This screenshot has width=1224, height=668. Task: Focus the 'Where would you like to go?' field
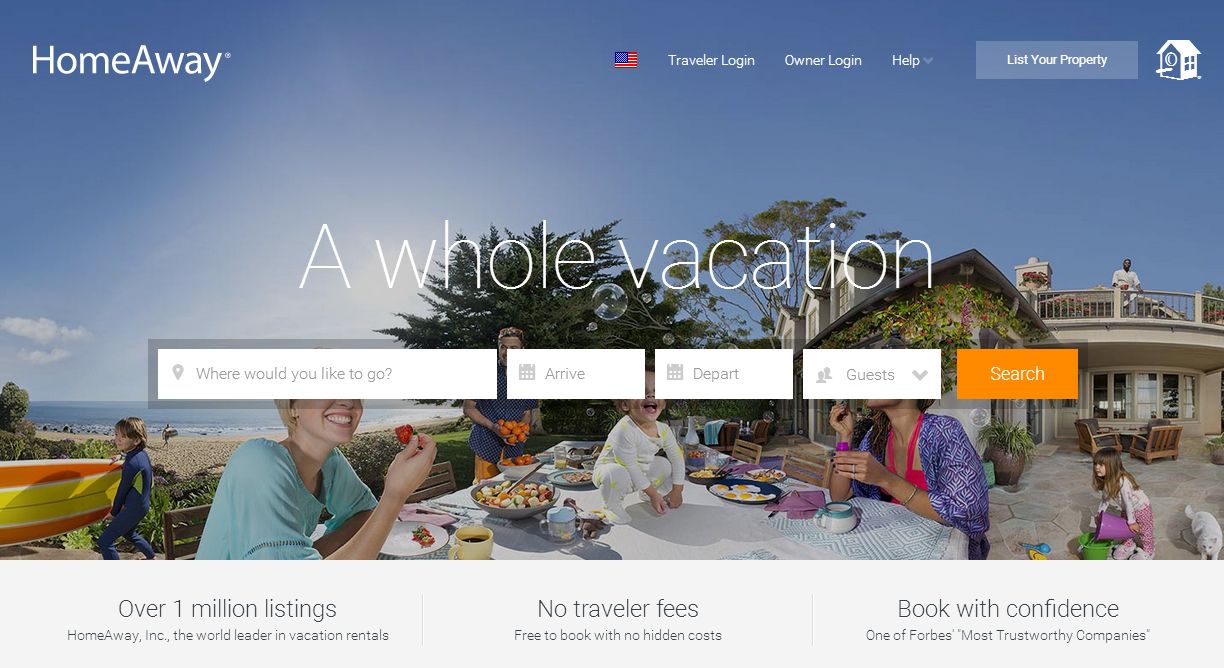(x=327, y=374)
